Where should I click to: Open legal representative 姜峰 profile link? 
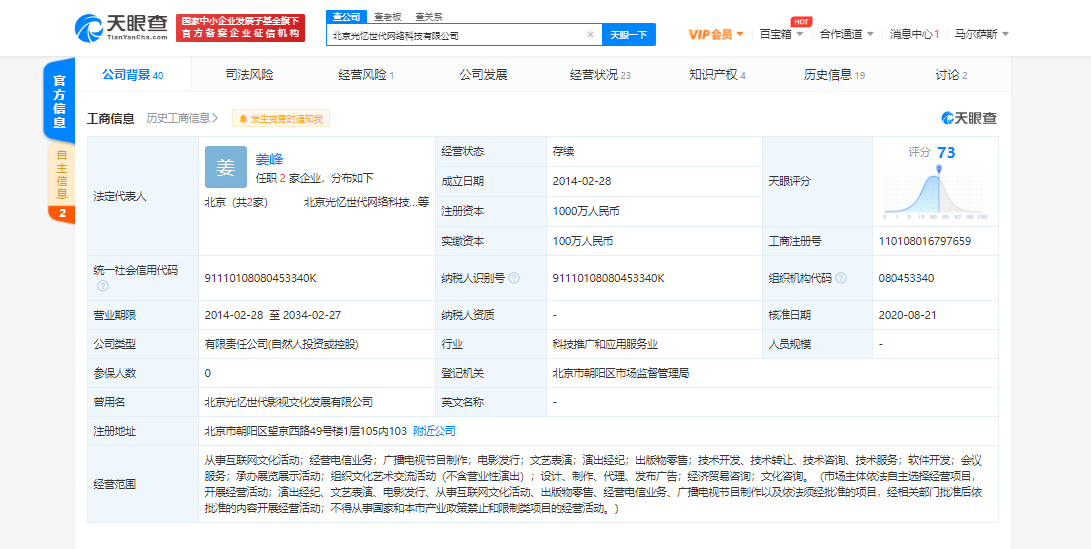(269, 158)
